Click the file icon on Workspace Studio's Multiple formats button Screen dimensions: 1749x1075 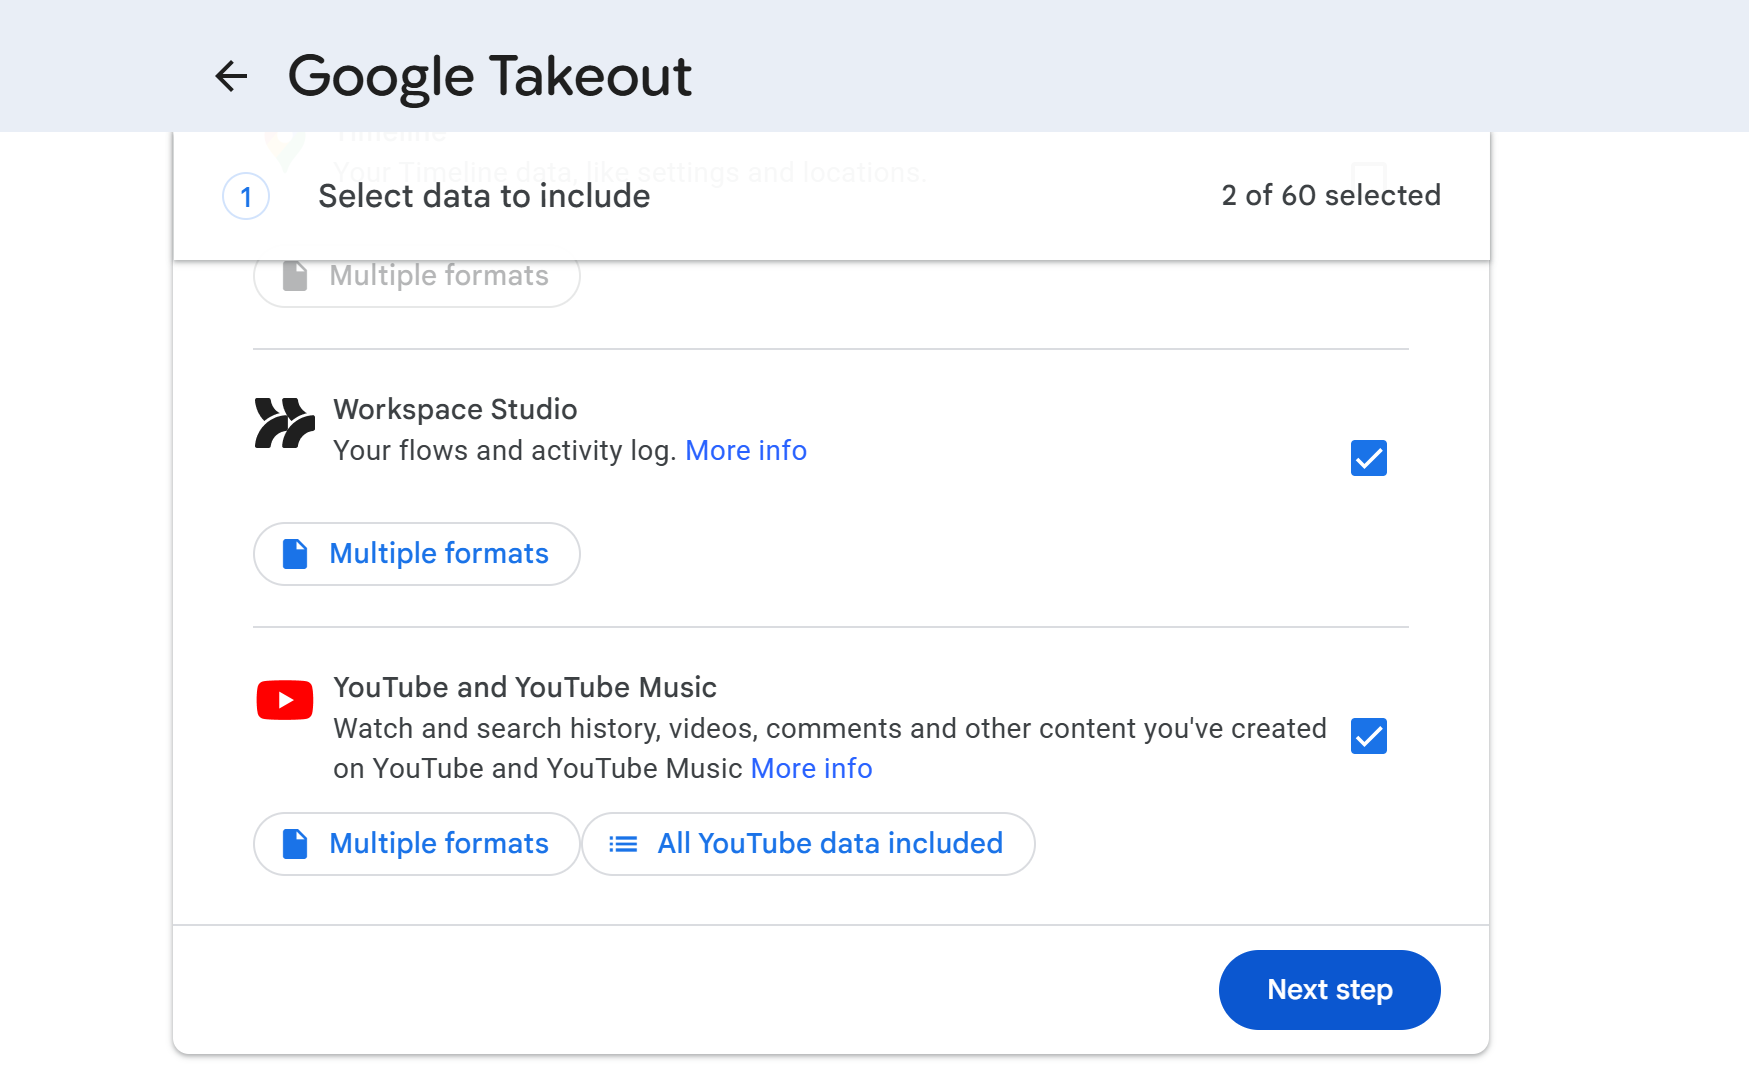pyautogui.click(x=294, y=553)
